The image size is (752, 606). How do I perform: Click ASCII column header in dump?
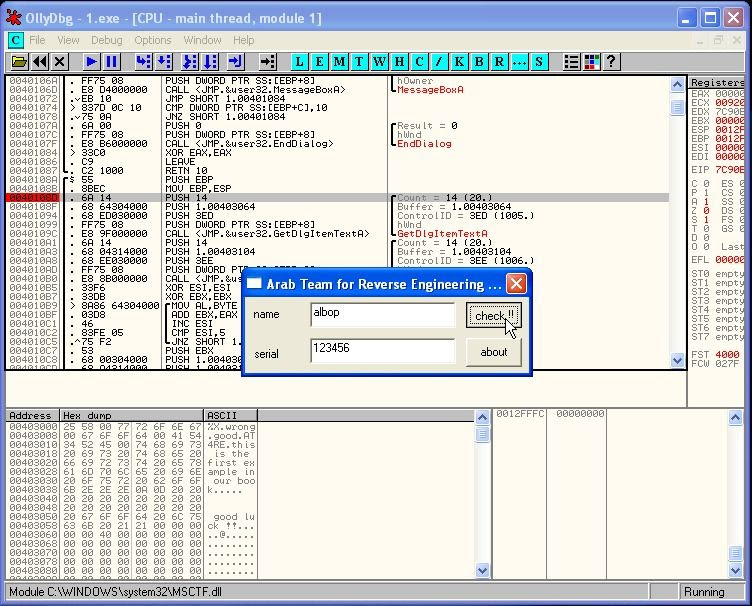pos(231,415)
